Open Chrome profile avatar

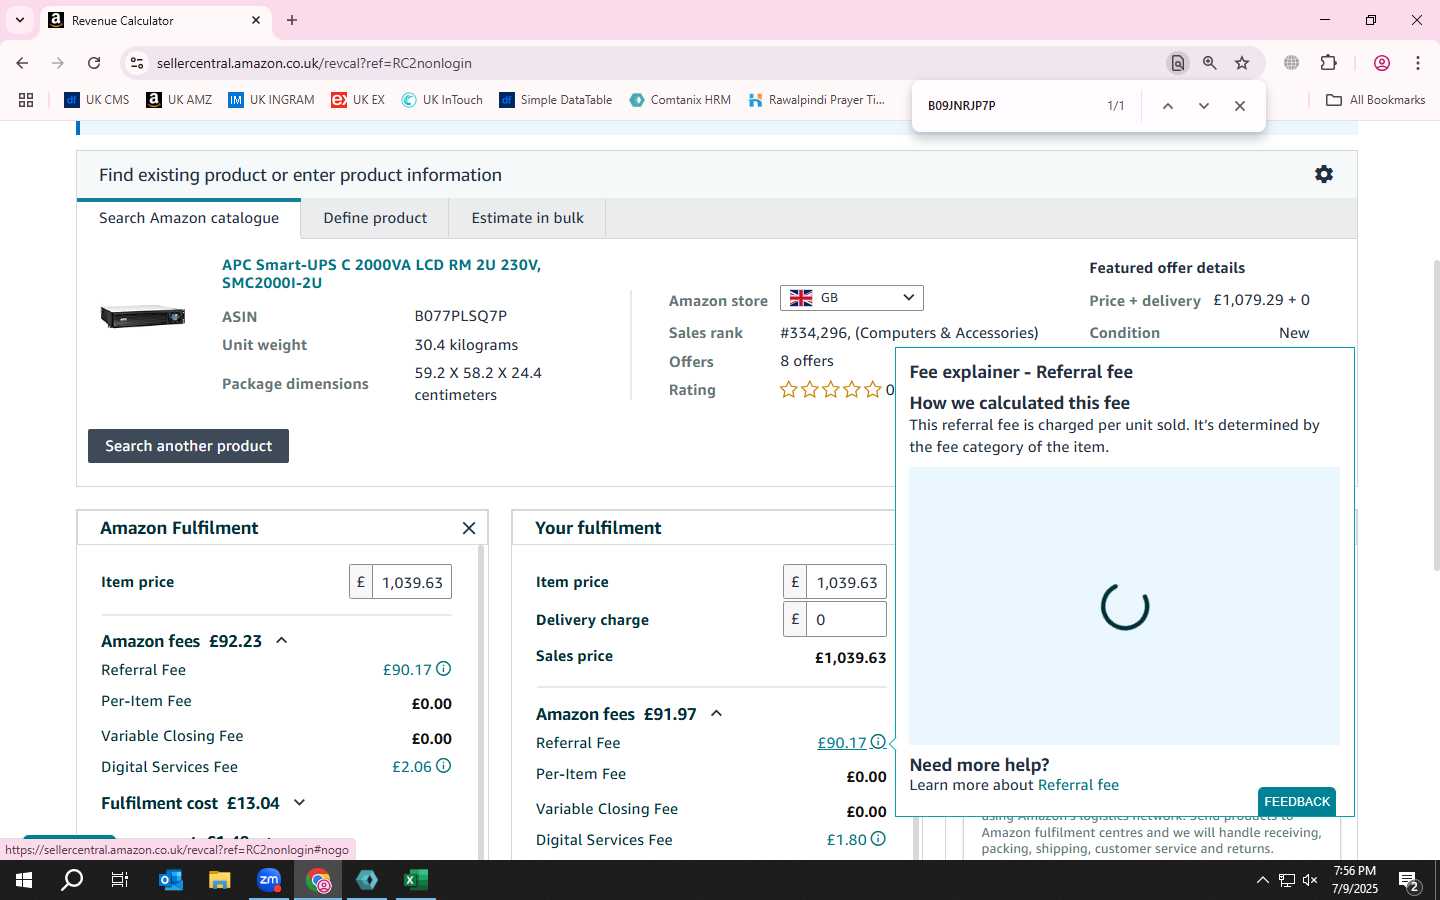tap(1382, 63)
